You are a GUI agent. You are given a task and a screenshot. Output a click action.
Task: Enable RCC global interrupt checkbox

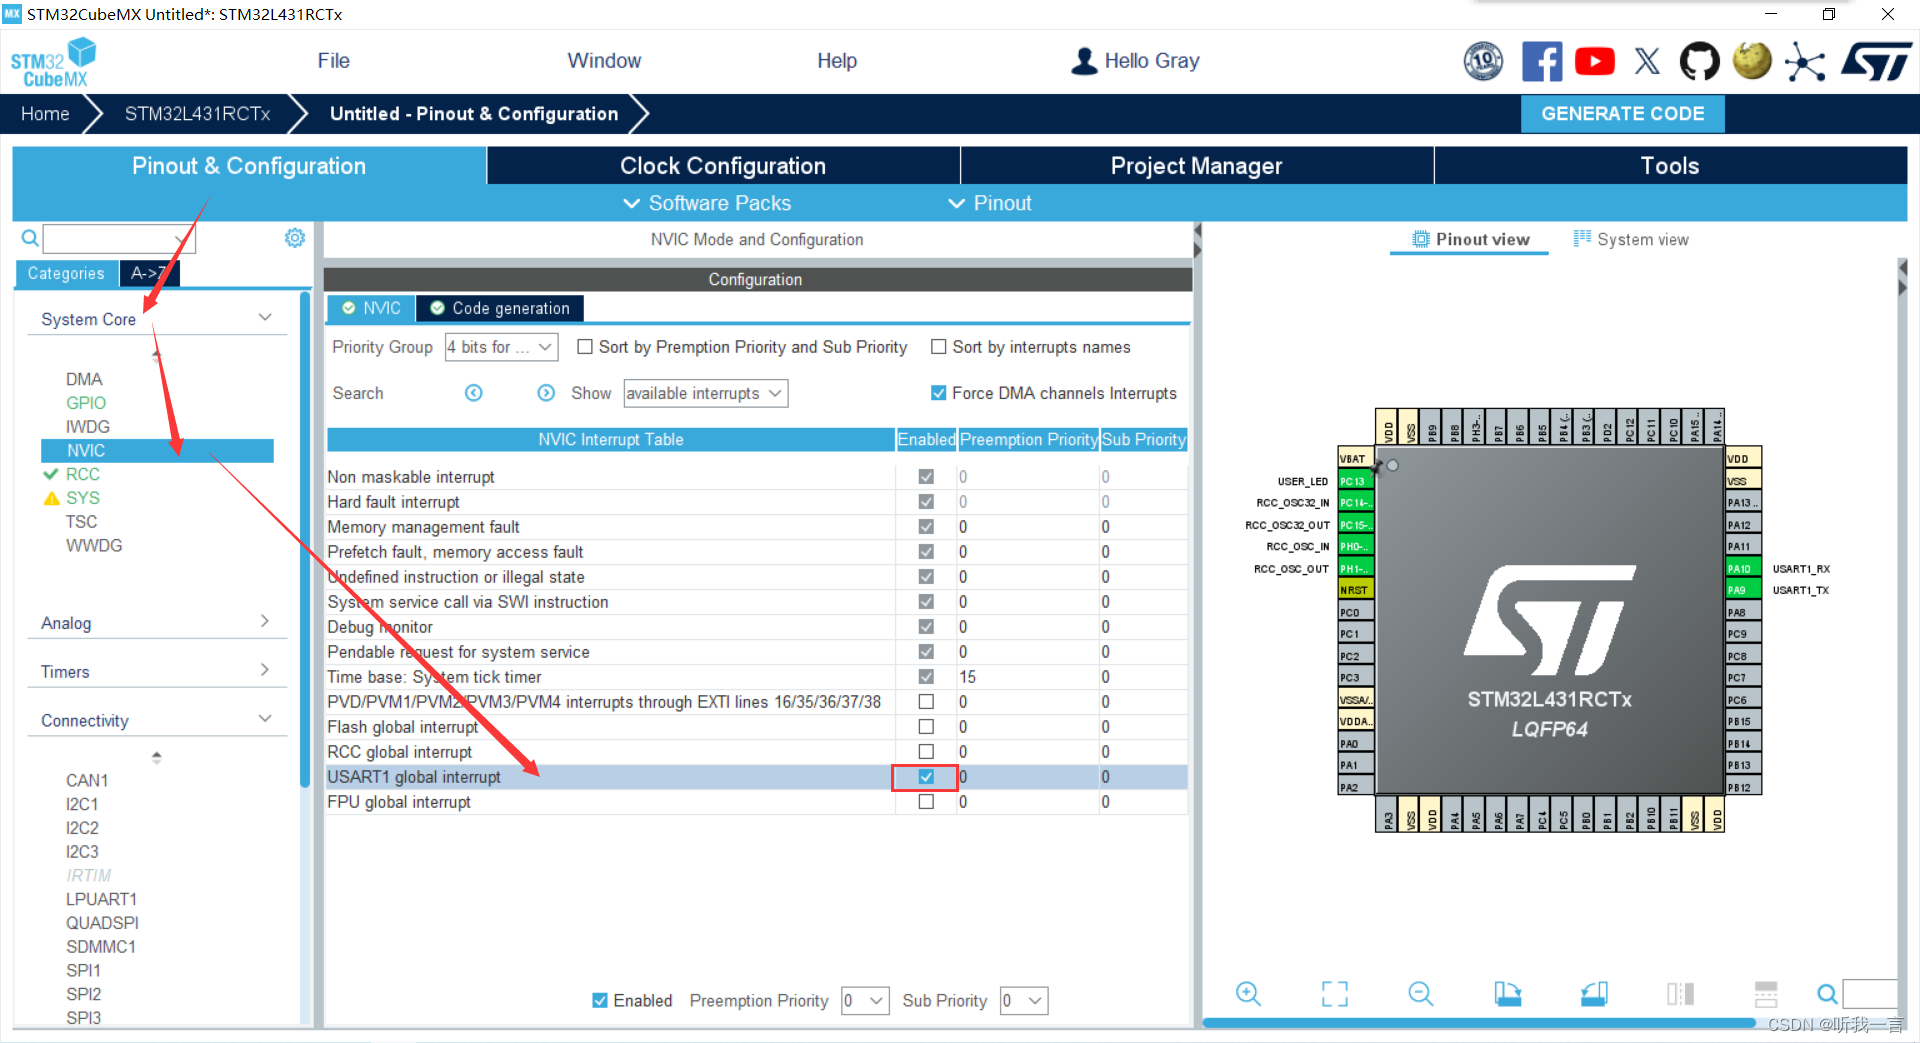[926, 752]
